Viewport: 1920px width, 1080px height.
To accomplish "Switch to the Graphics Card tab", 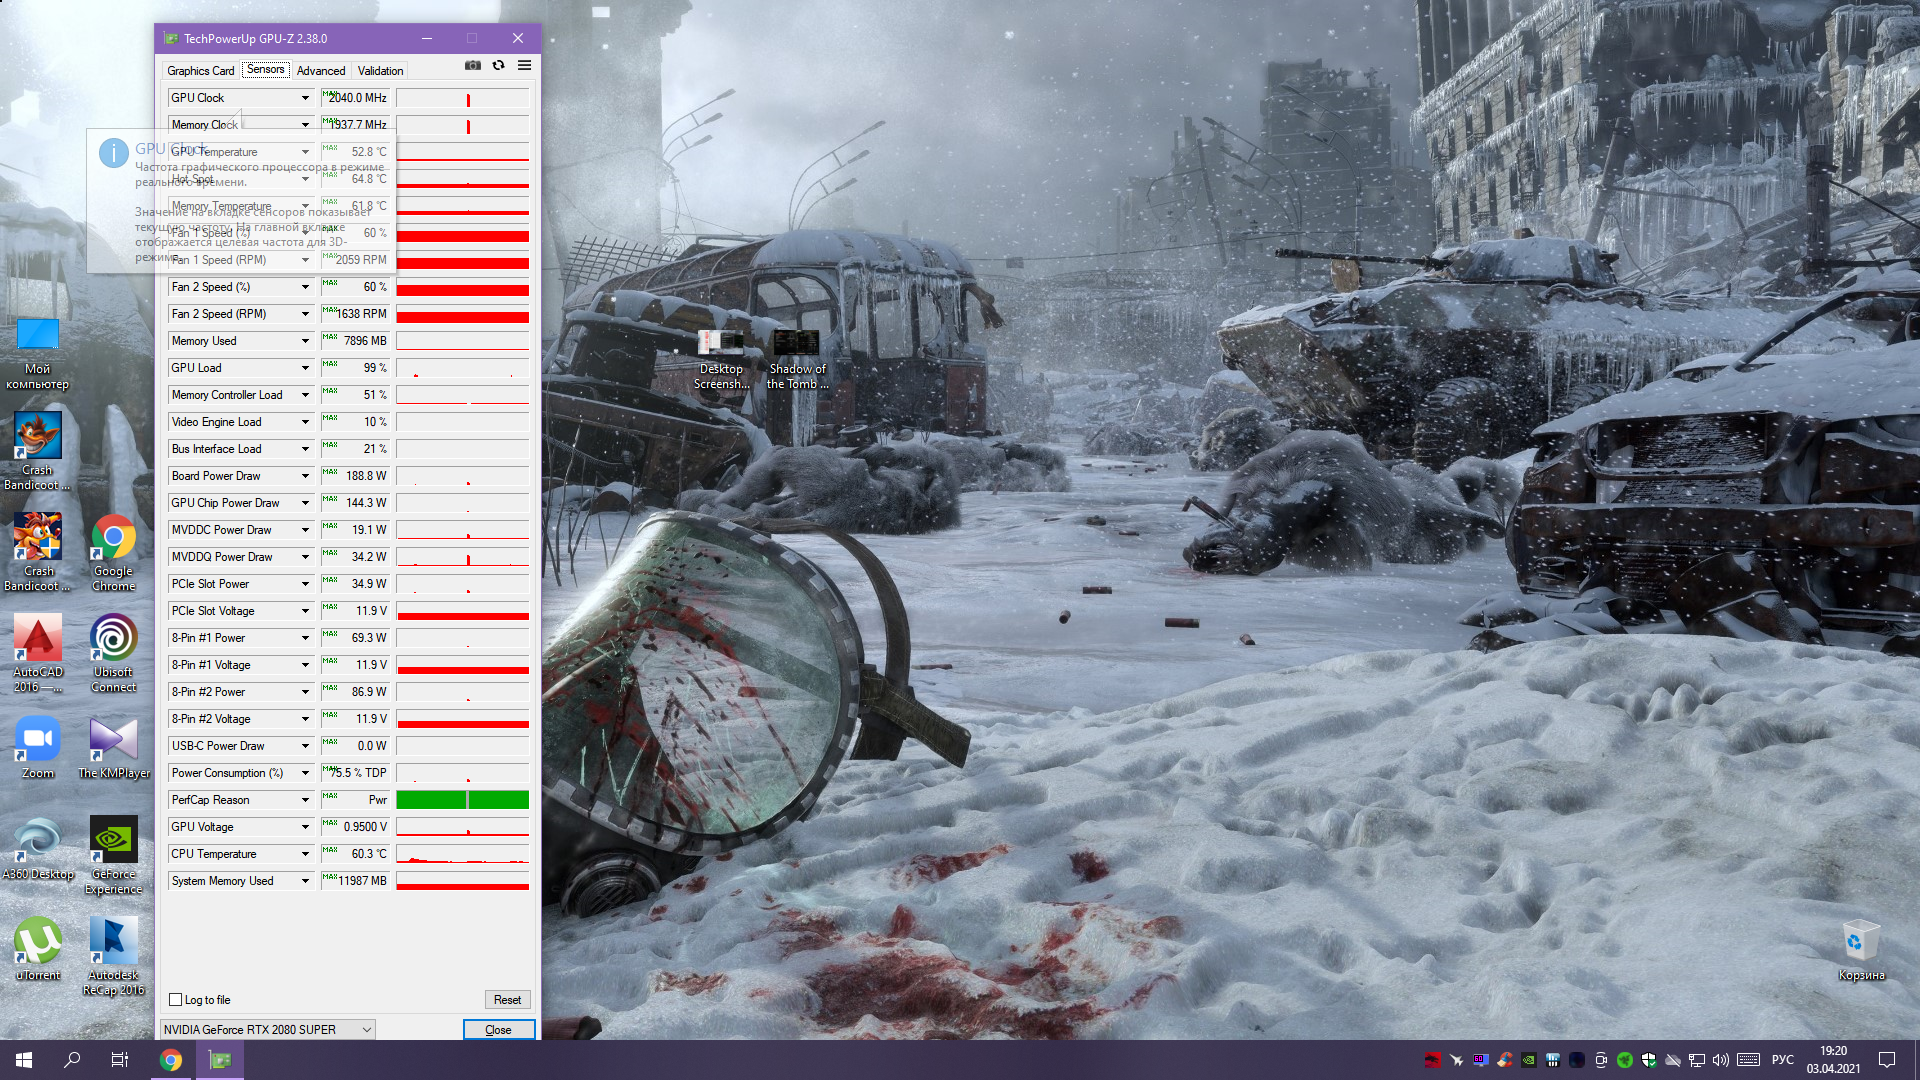I will click(200, 71).
